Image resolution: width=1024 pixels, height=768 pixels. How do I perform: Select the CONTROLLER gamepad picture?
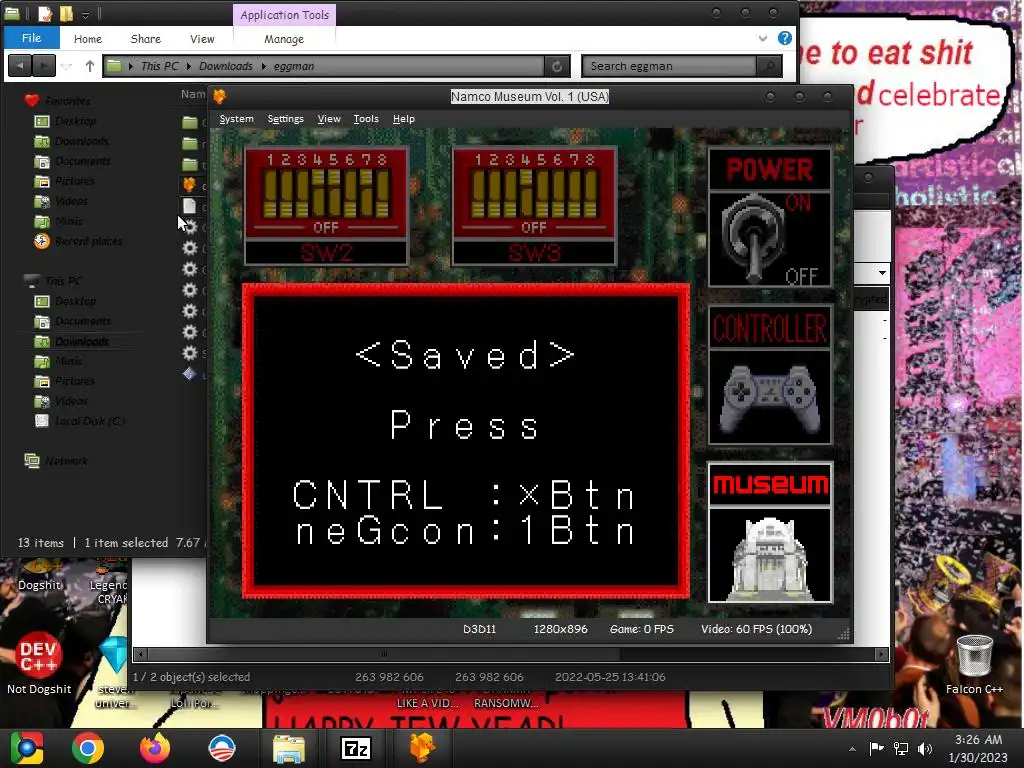coord(770,398)
